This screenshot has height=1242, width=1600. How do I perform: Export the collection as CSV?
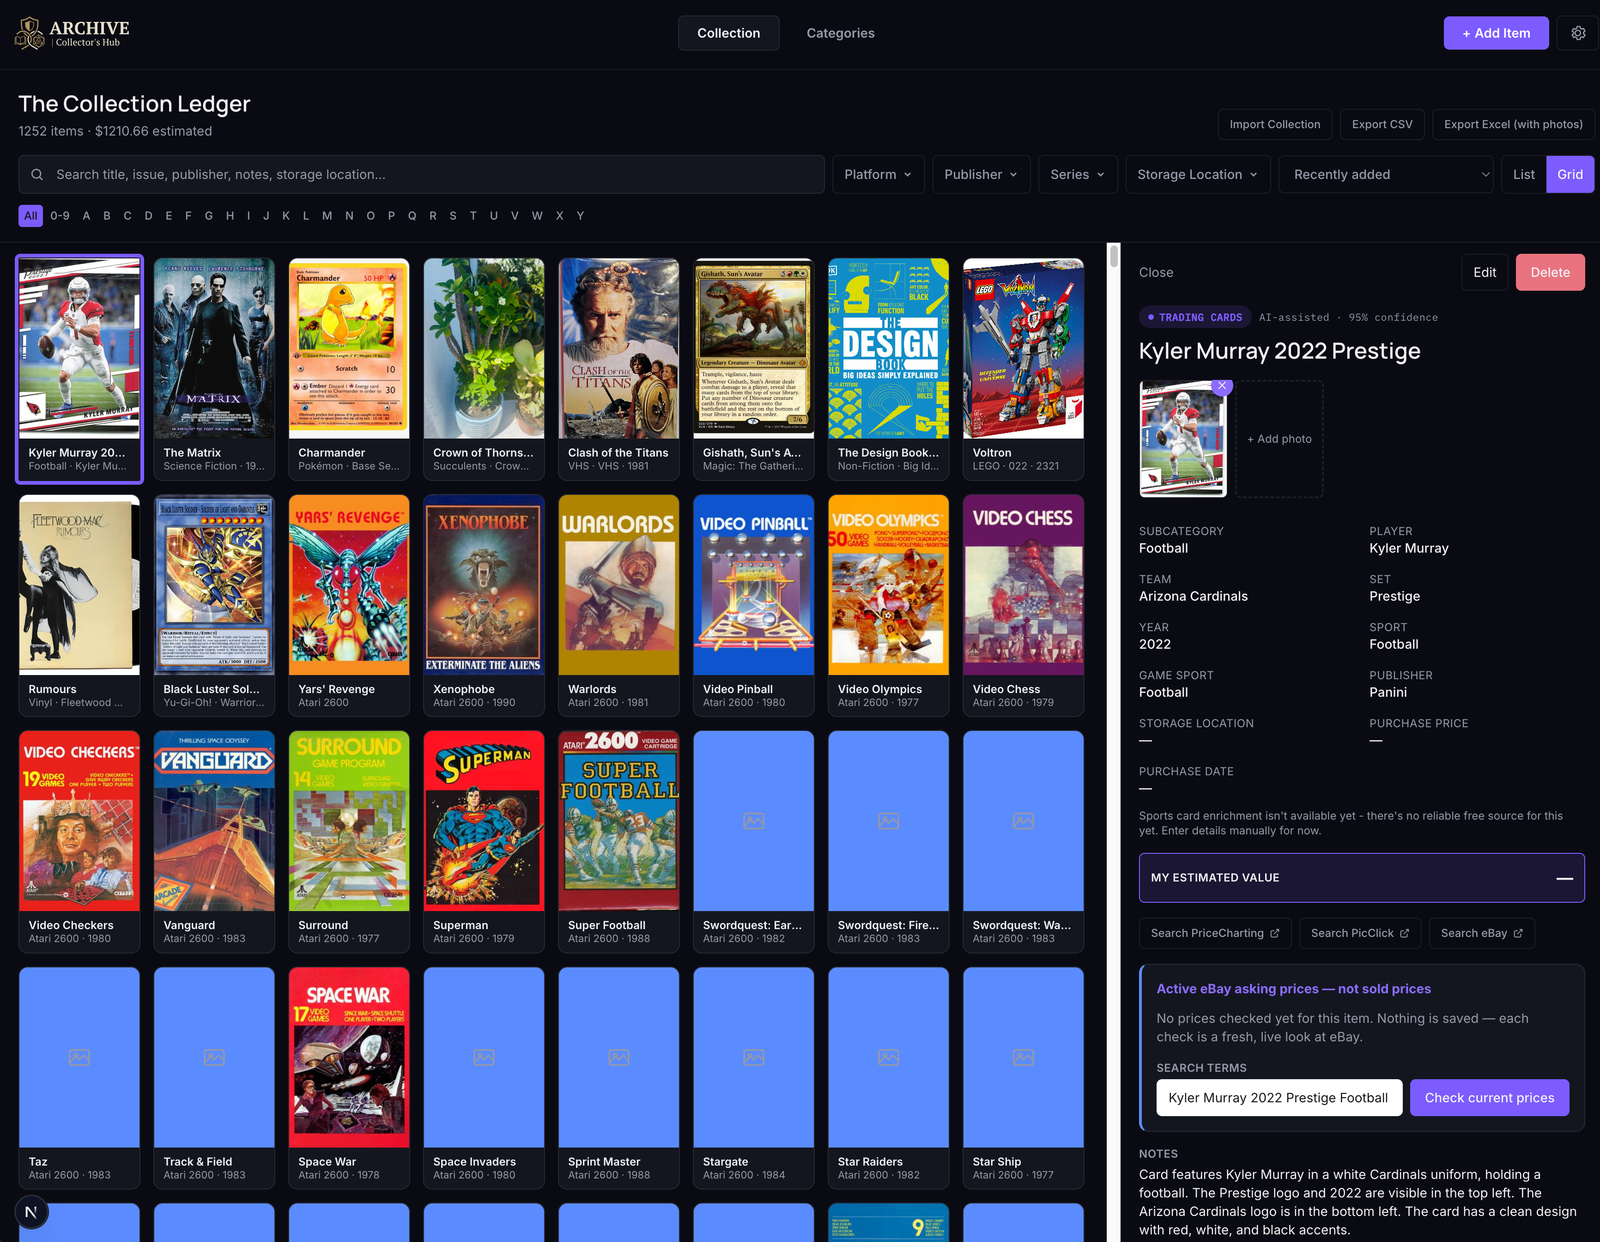coord(1382,124)
